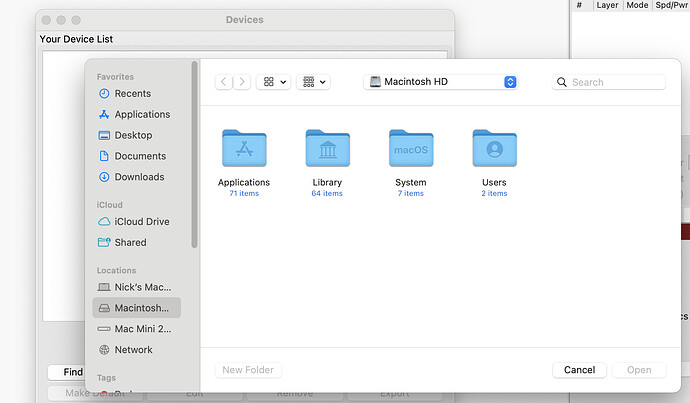Open Mac Mini 2 drive location

(x=135, y=329)
